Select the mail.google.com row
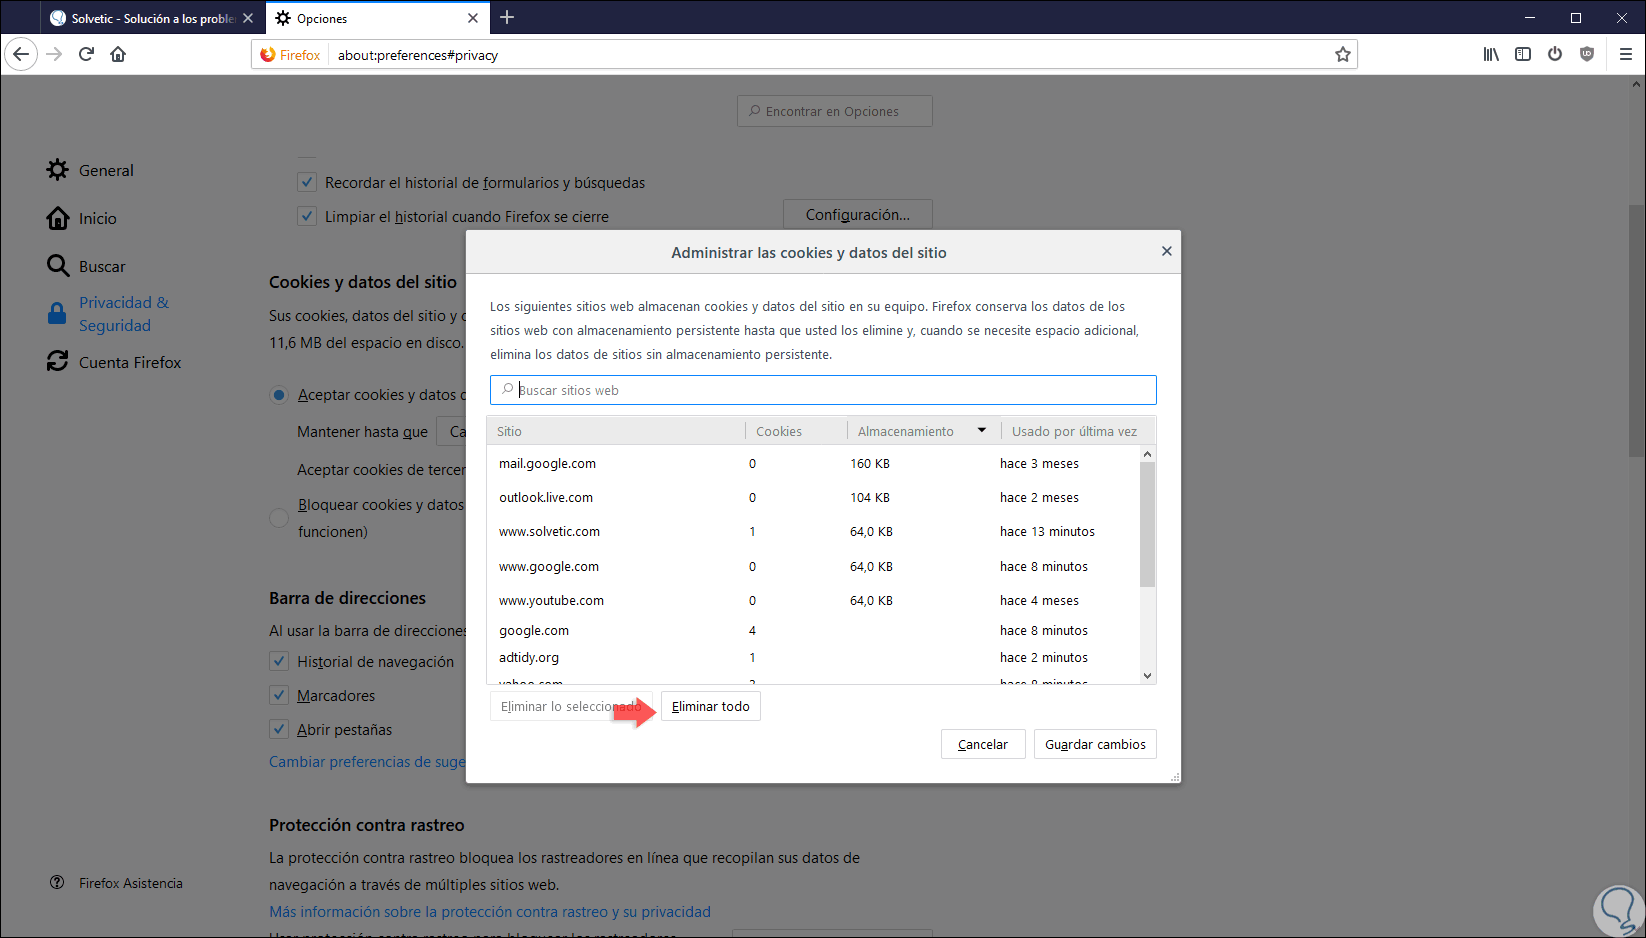Screen dimensions: 1646x938 [814, 463]
